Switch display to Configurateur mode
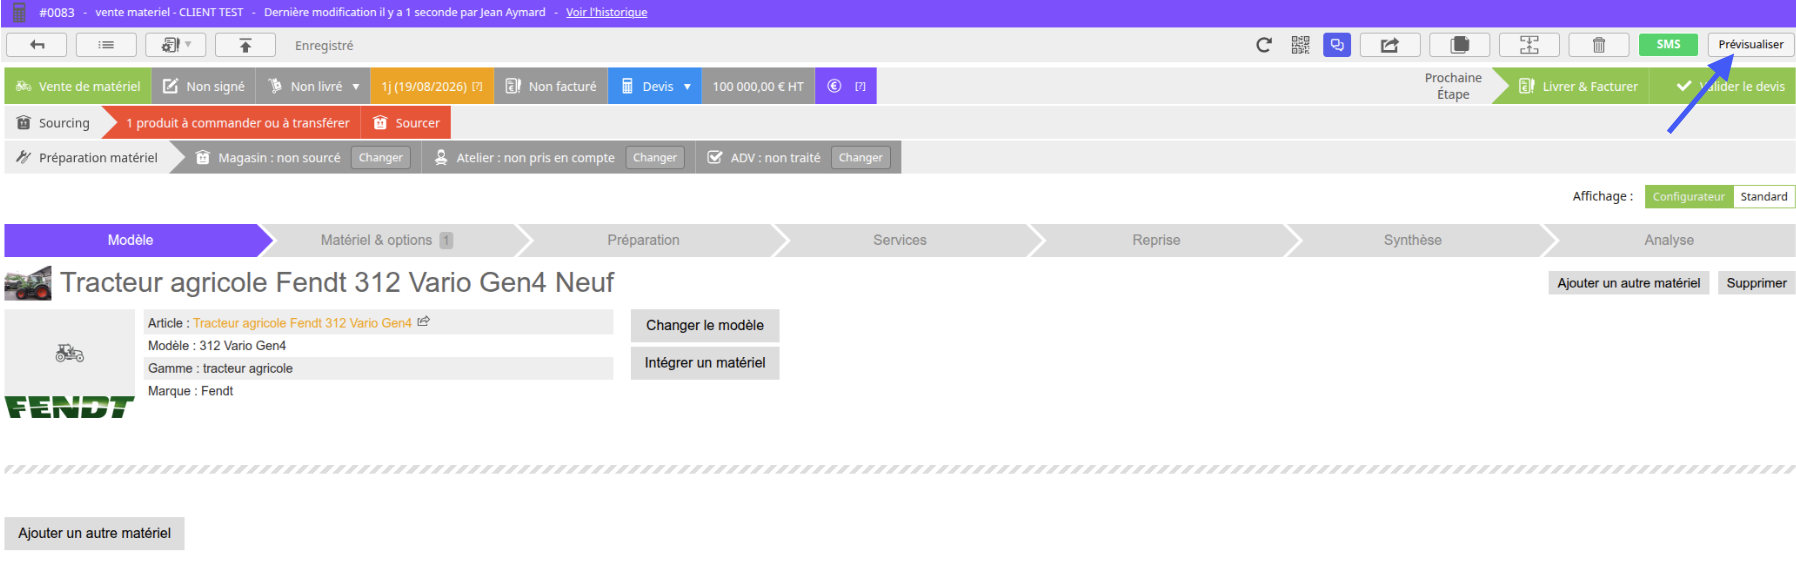The image size is (1796, 572). 1688,197
